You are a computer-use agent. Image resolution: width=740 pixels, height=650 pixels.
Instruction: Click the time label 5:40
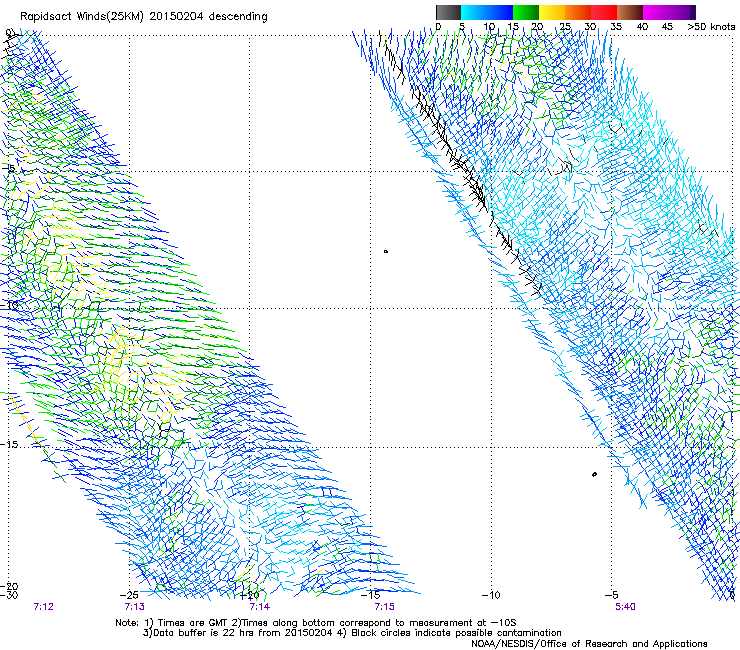click(625, 607)
